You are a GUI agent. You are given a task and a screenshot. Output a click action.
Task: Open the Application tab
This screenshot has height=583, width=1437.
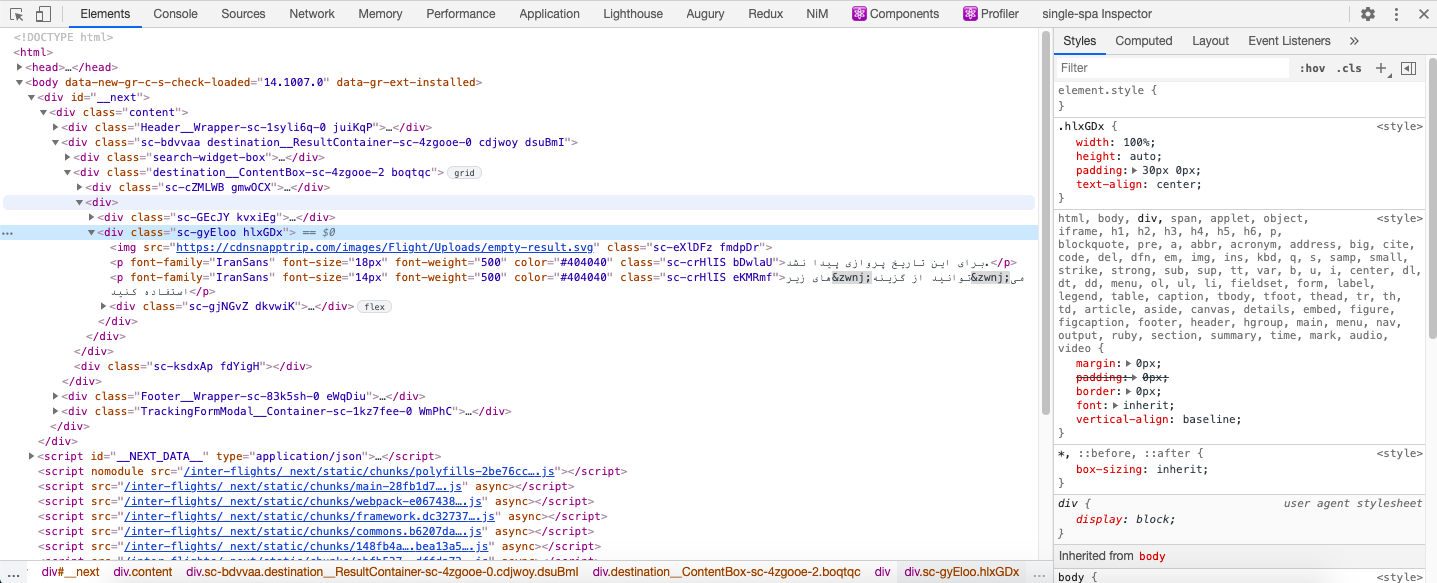[x=550, y=14]
